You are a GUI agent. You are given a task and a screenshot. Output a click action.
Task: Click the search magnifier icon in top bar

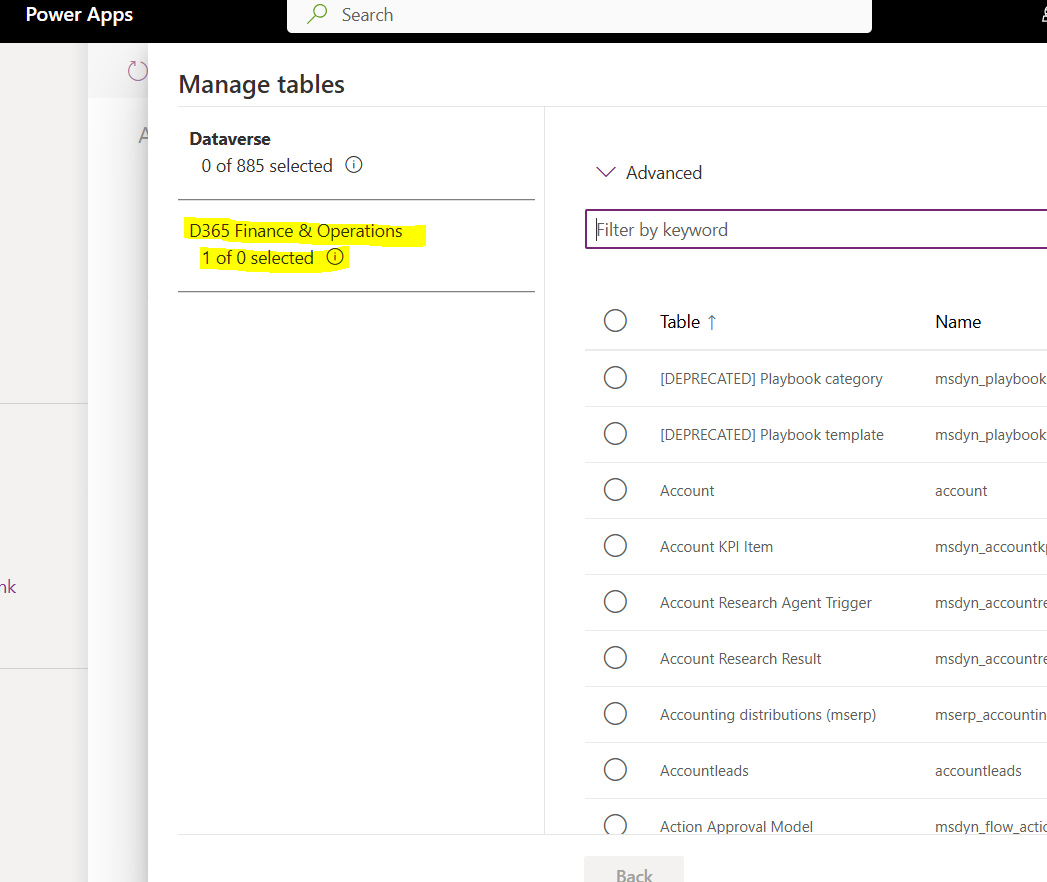click(317, 14)
